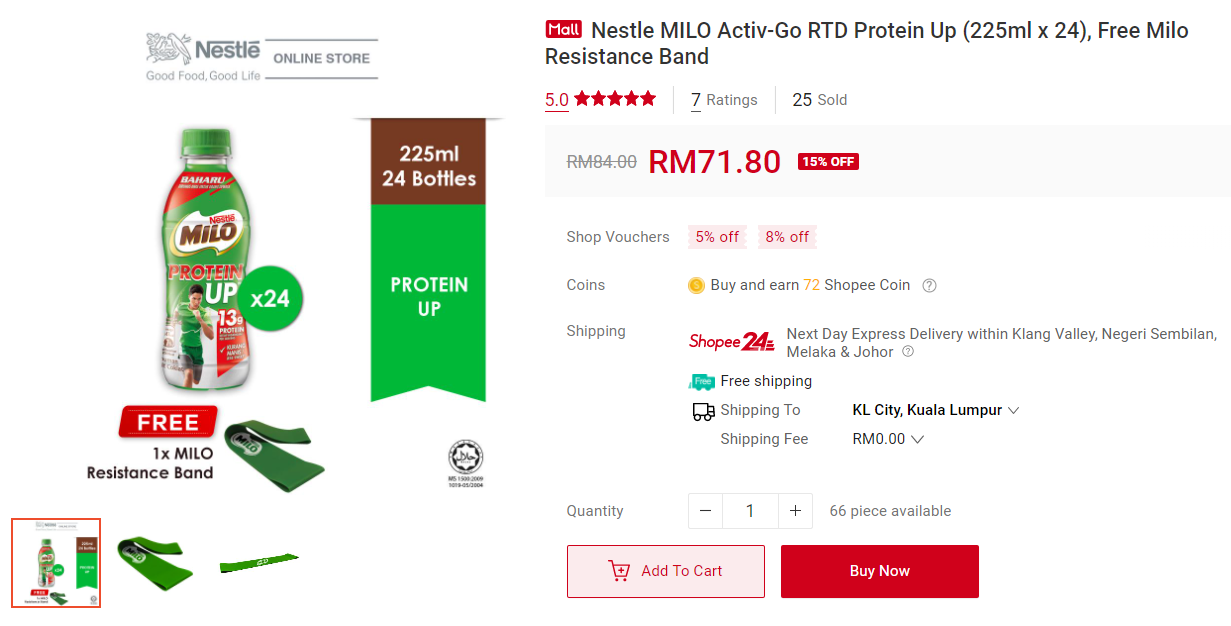Click the Buy Now button

click(x=879, y=571)
